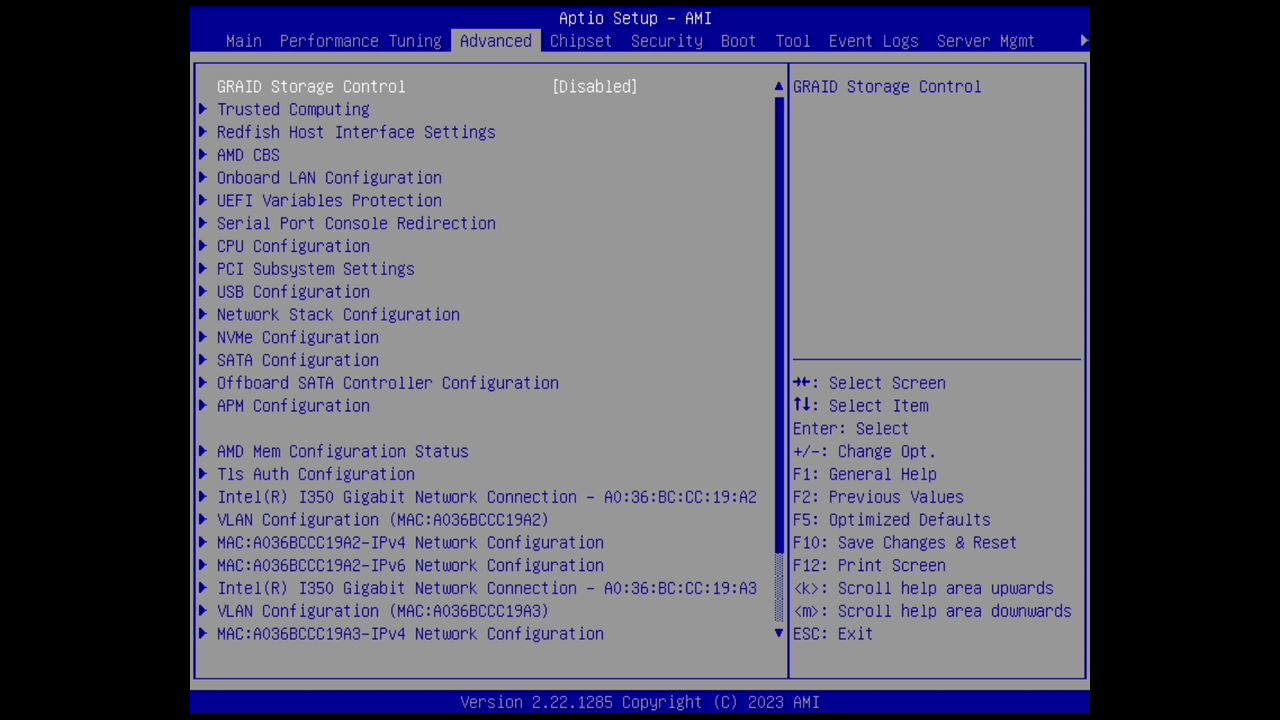Open Onboard LAN Configuration
Viewport: 1280px width, 720px height.
pos(329,178)
